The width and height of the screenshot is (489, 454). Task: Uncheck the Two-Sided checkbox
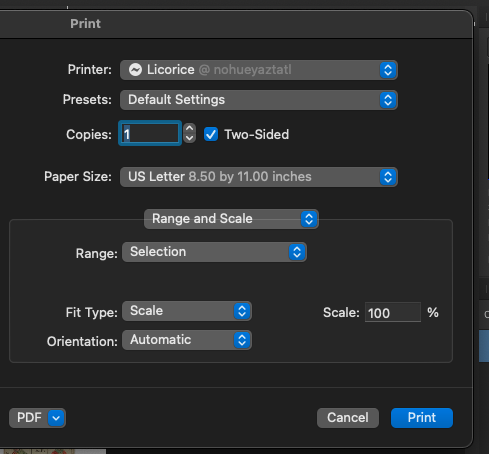click(211, 134)
